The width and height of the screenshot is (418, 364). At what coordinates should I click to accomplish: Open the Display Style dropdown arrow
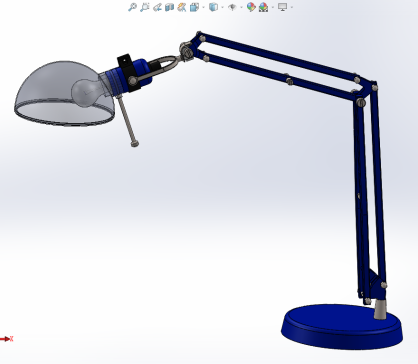[222, 7]
